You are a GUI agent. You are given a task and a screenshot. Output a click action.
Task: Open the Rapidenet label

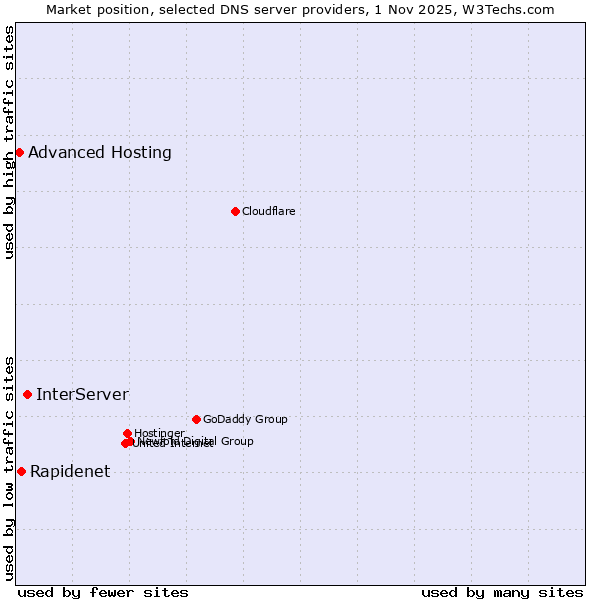[70, 471]
